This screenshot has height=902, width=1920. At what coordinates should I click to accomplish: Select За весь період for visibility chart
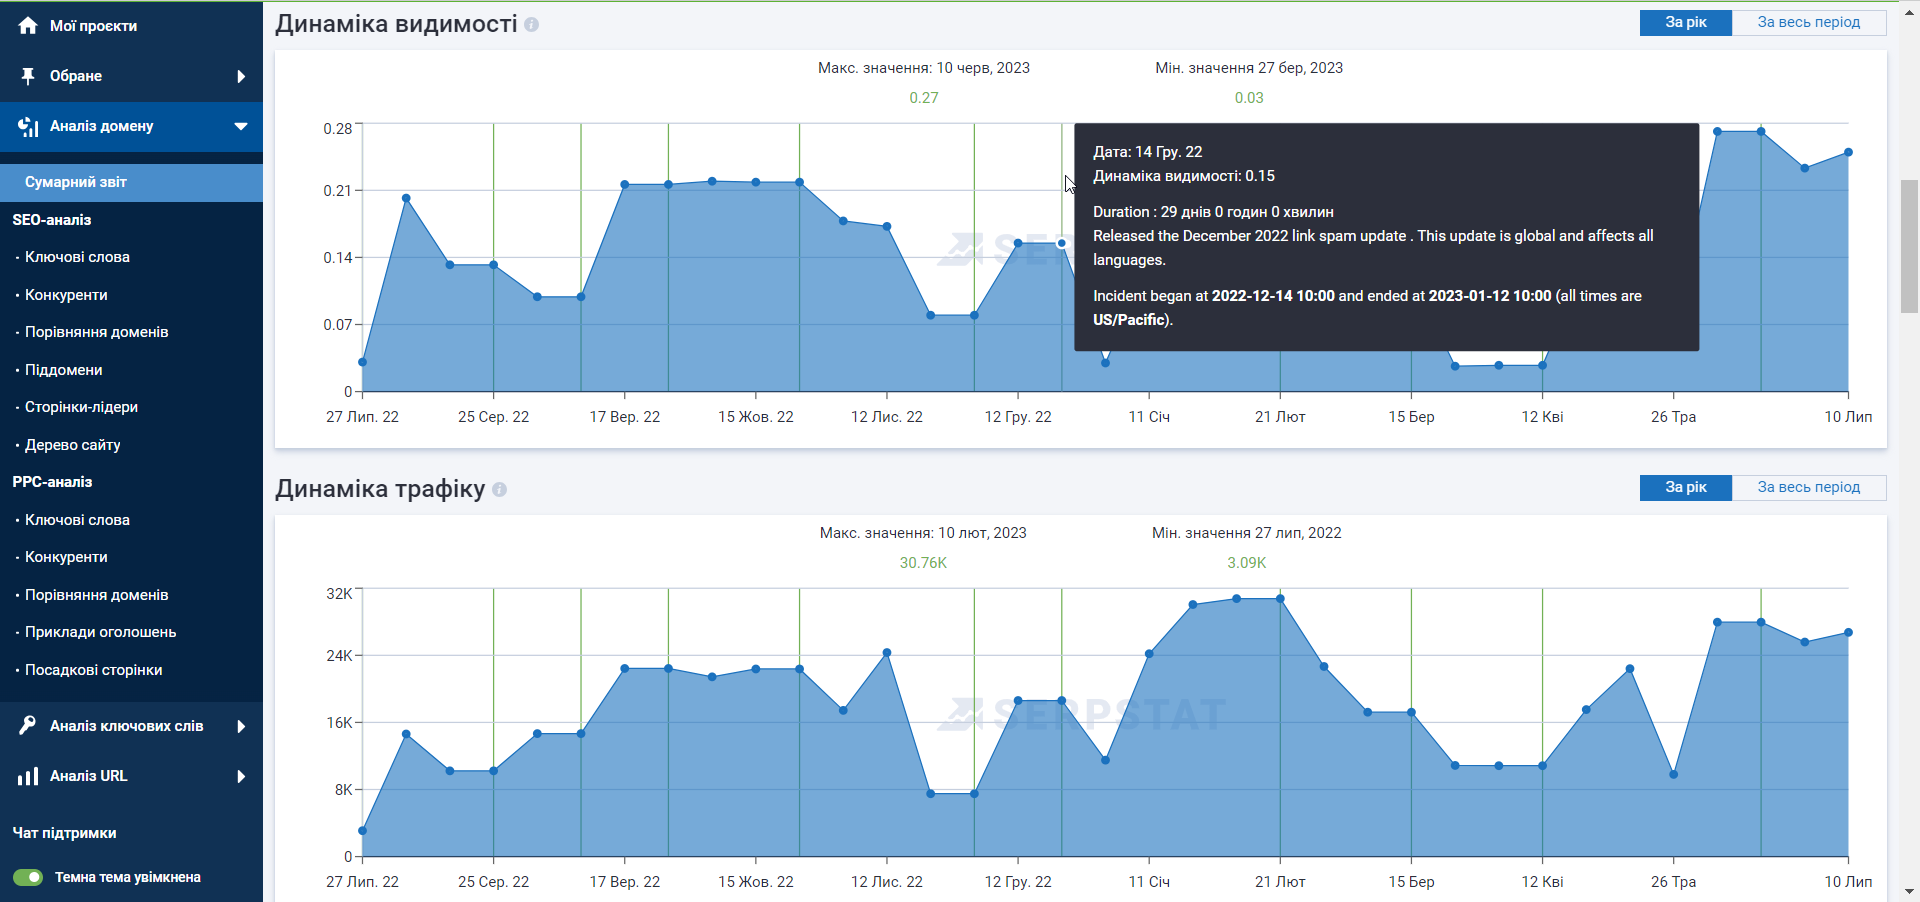(x=1808, y=22)
